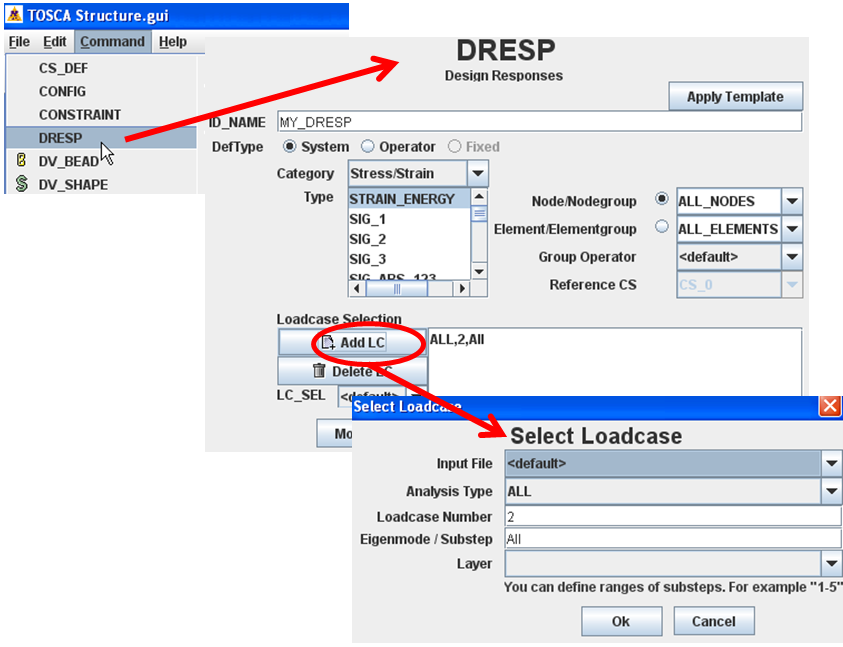Screen dimensions: 843x647
Task: Select STRAIN_ENERGY in Type list
Action: pos(409,199)
